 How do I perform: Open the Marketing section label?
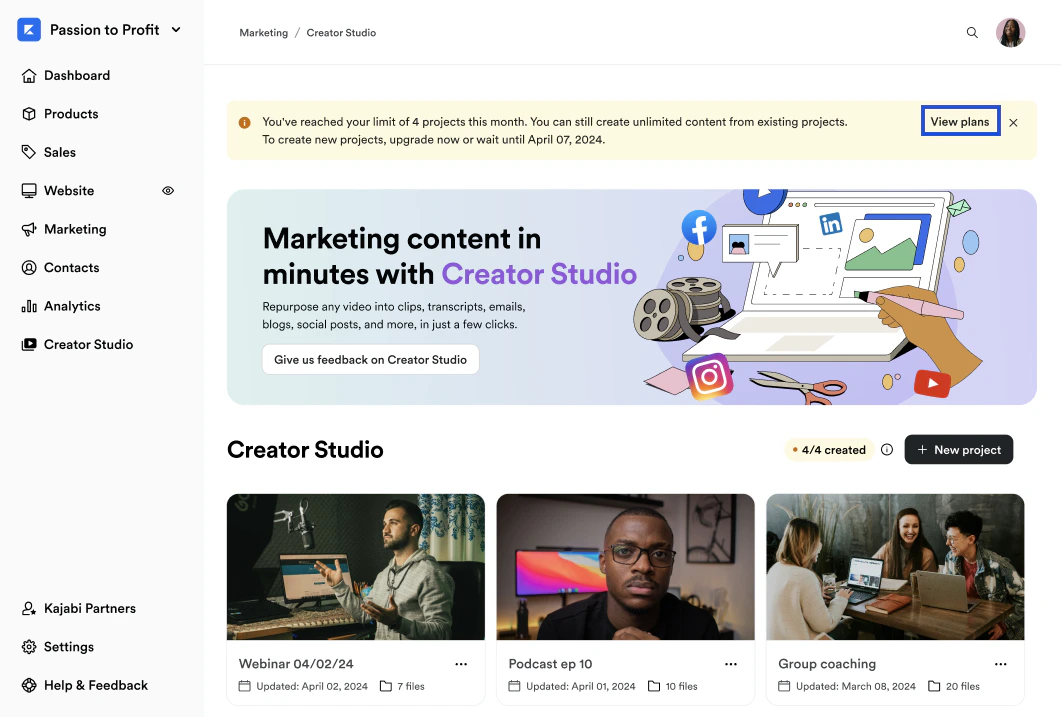coord(75,229)
